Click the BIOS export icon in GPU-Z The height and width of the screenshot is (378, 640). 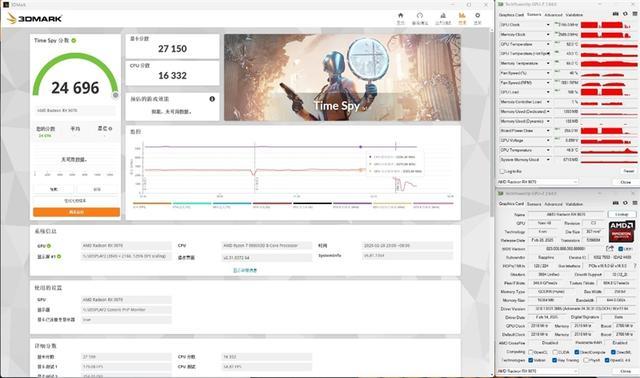pyautogui.click(x=610, y=248)
